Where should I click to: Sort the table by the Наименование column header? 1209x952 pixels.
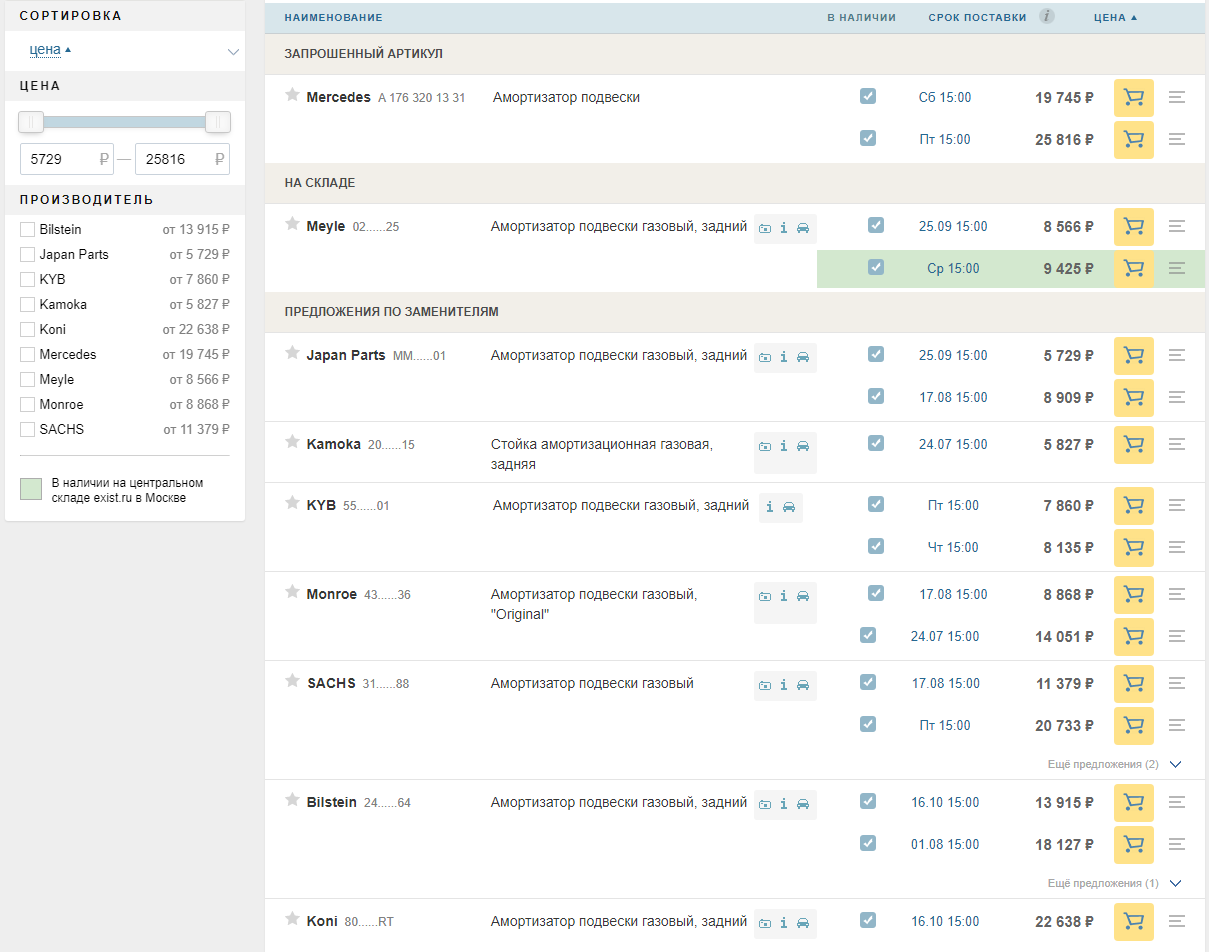tap(333, 18)
